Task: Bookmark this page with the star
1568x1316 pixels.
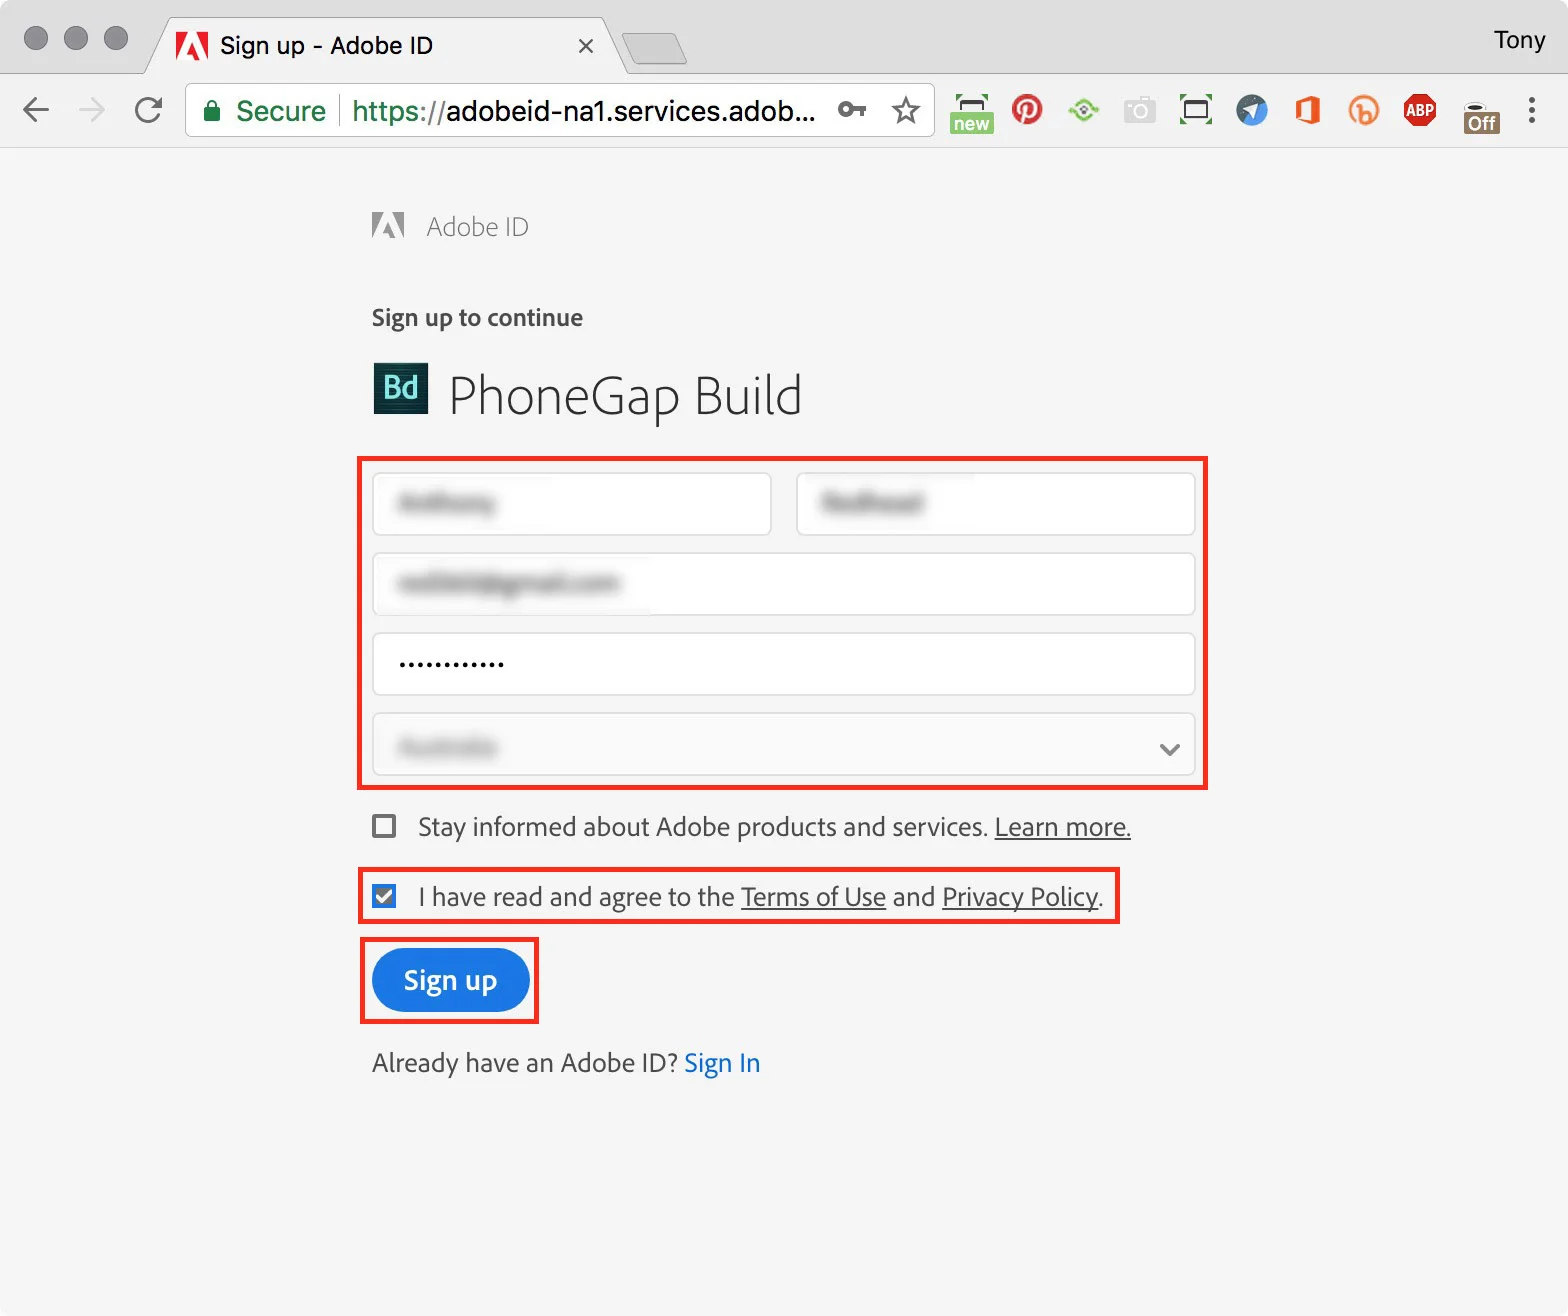Action: [x=906, y=110]
